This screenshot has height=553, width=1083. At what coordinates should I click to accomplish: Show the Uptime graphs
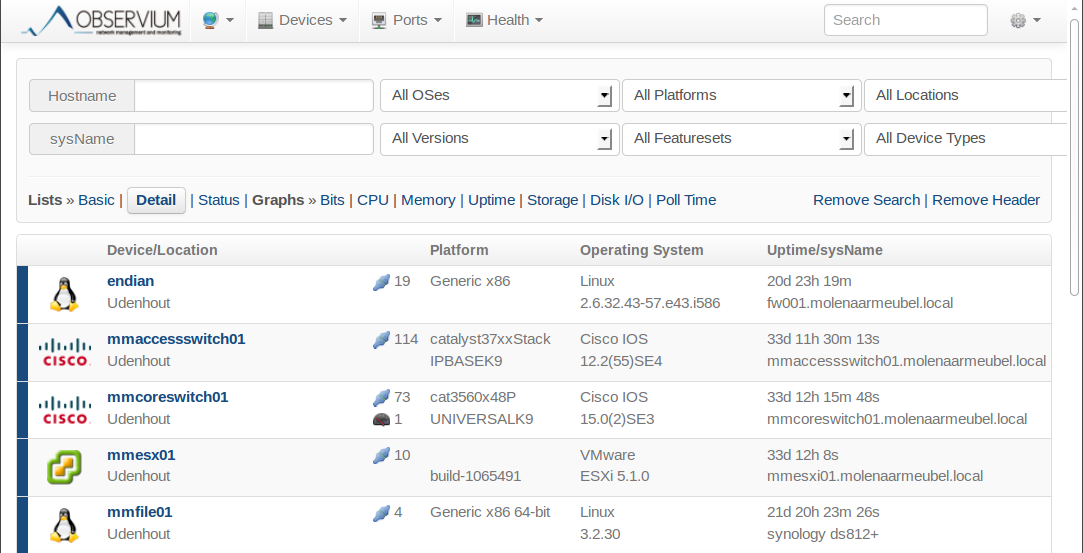point(491,200)
